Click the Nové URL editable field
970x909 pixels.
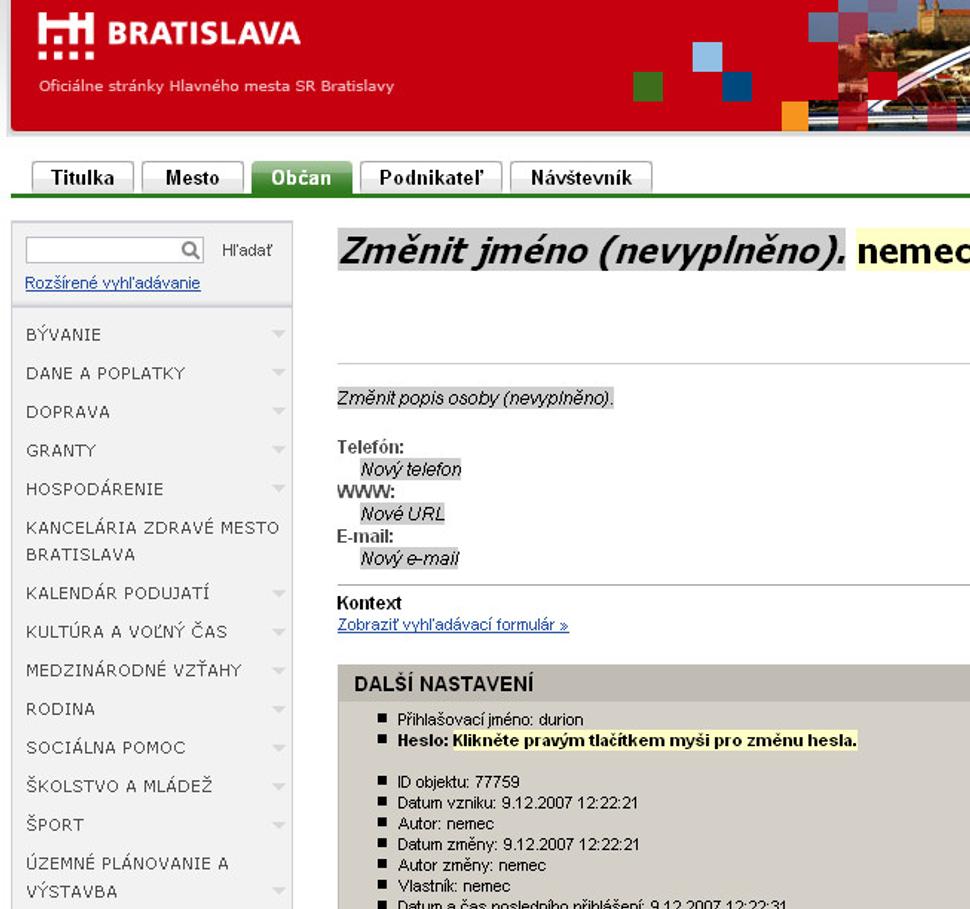click(403, 514)
